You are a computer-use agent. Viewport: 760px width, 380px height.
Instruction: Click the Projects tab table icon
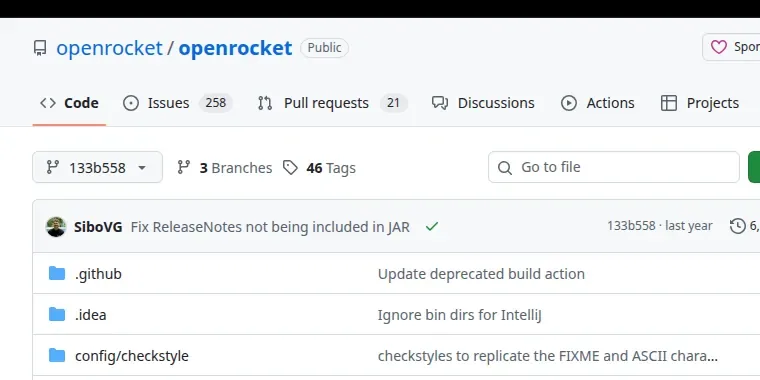[x=669, y=103]
